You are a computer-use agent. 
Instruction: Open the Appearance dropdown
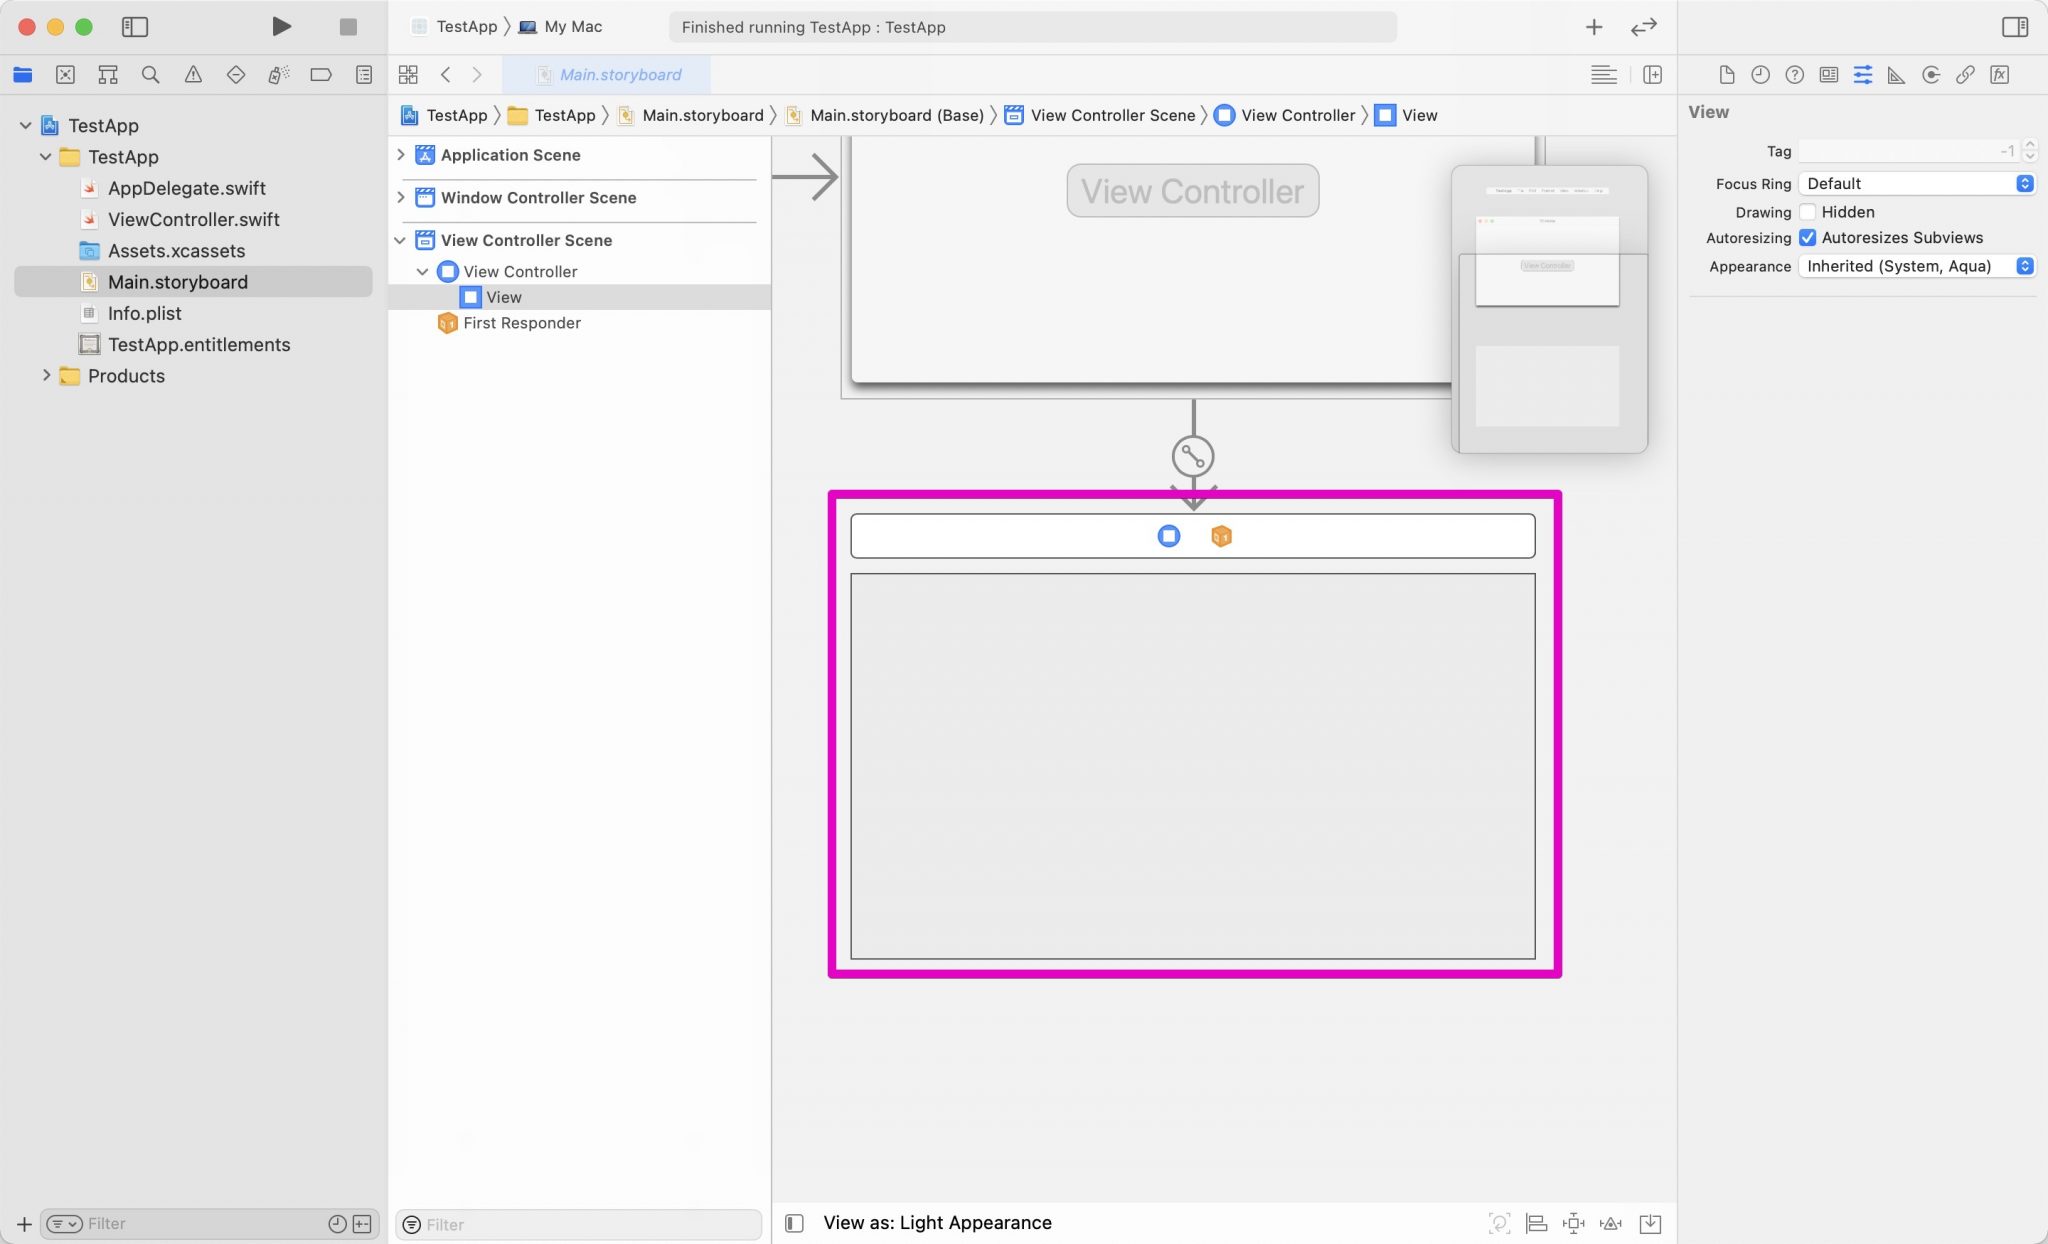pos(1915,266)
